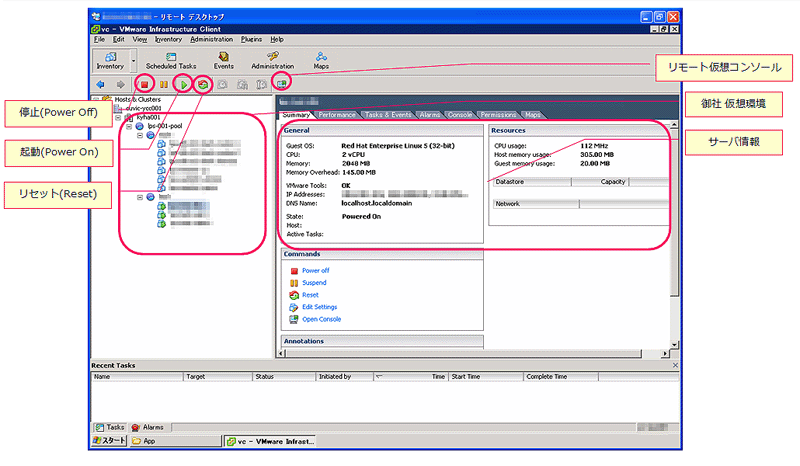Launch the remote virtual machine console icon
Image resolution: width=800 pixels, height=466 pixels.
pos(283,84)
